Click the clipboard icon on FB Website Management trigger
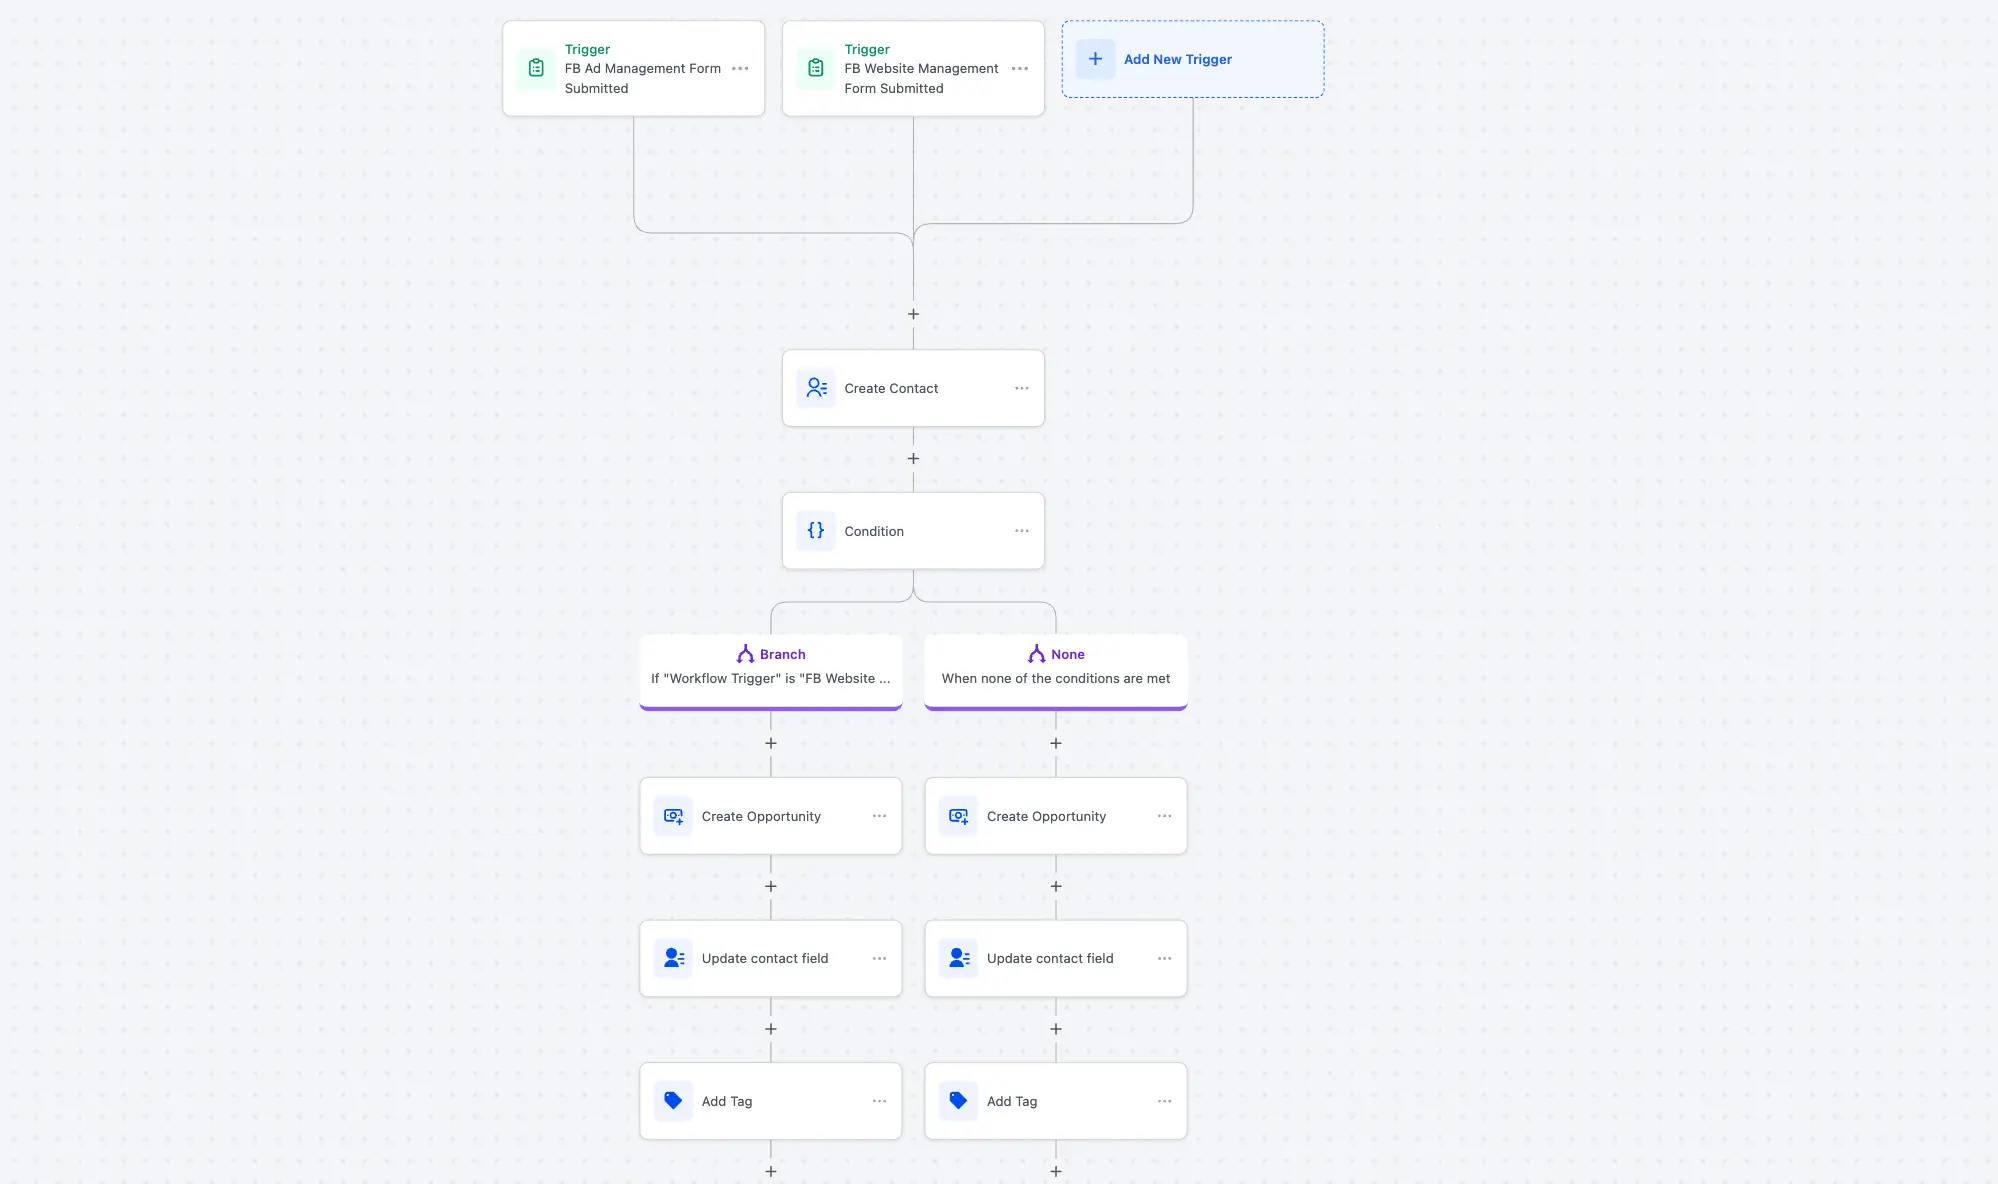Viewport: 1998px width, 1184px height. [816, 67]
